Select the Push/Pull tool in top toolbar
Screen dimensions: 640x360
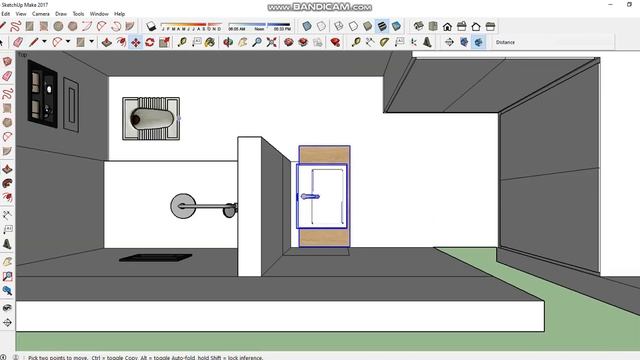[x=107, y=42]
